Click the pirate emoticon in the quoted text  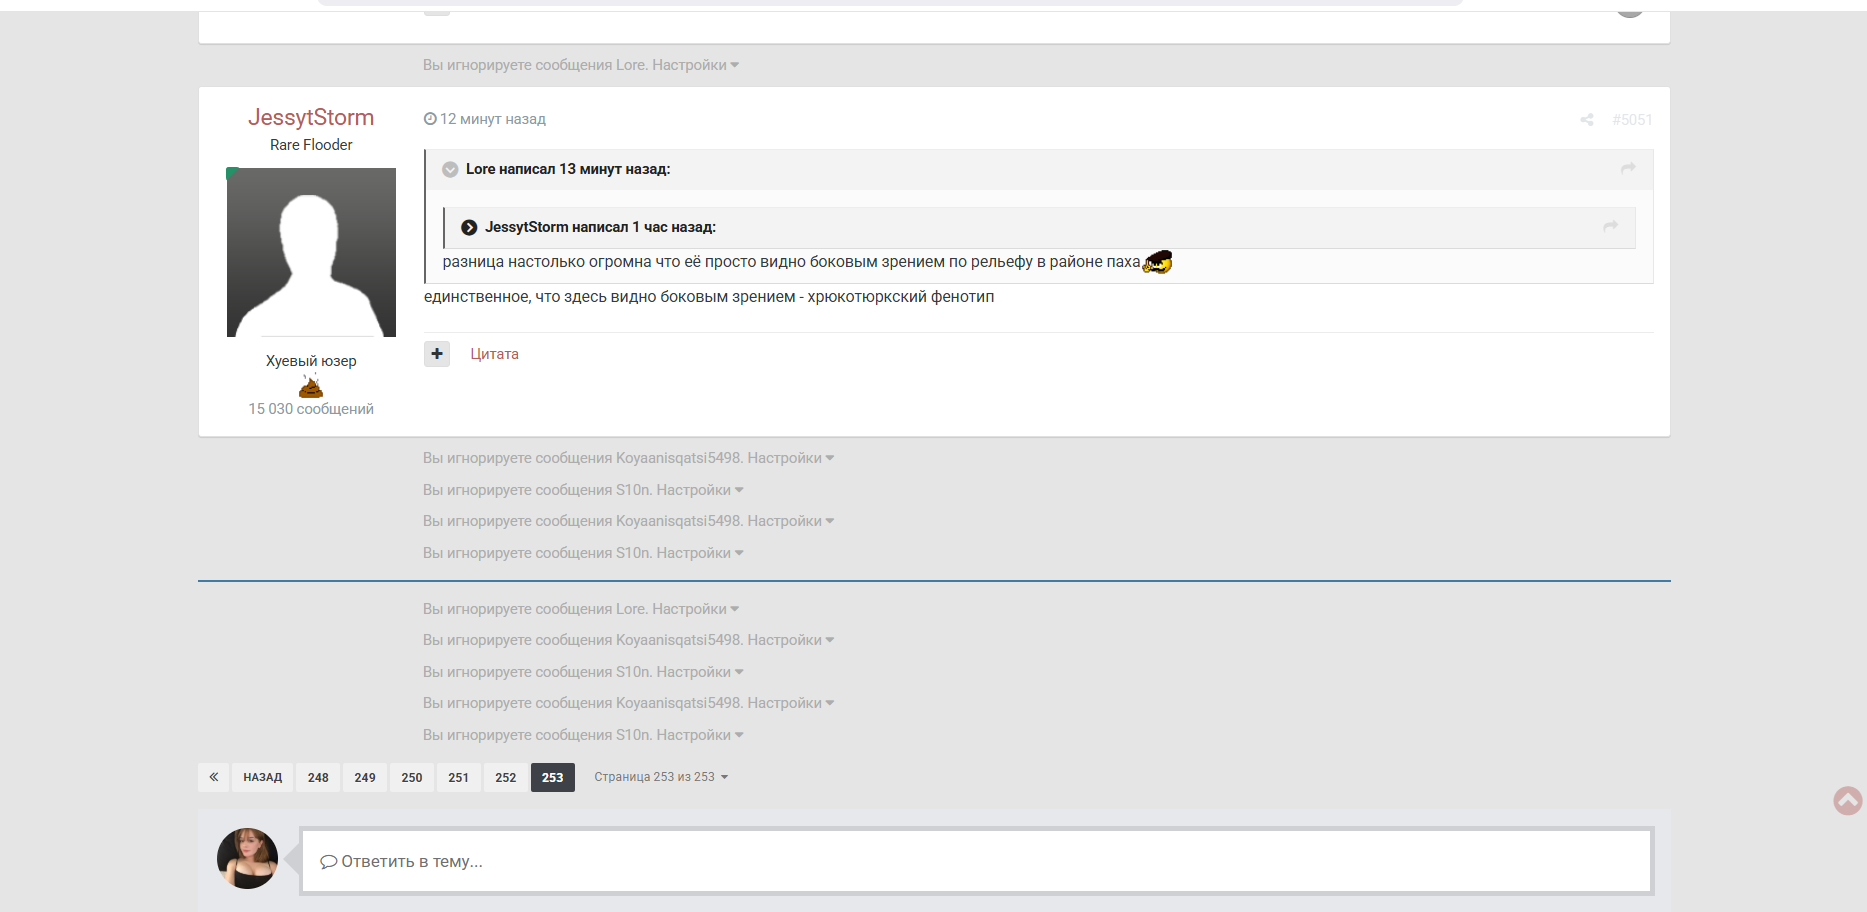[x=1157, y=262]
